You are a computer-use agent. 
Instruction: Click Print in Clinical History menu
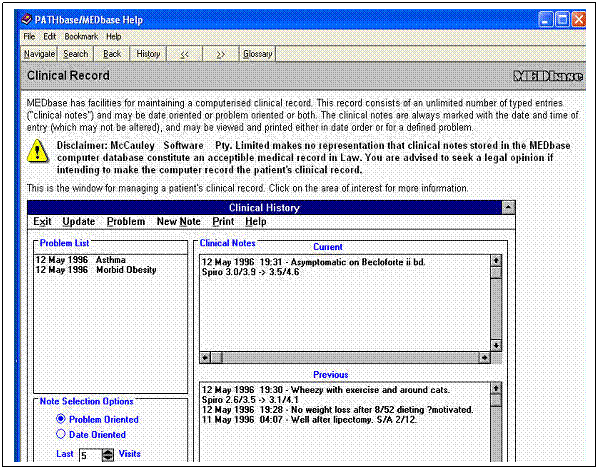point(223,222)
